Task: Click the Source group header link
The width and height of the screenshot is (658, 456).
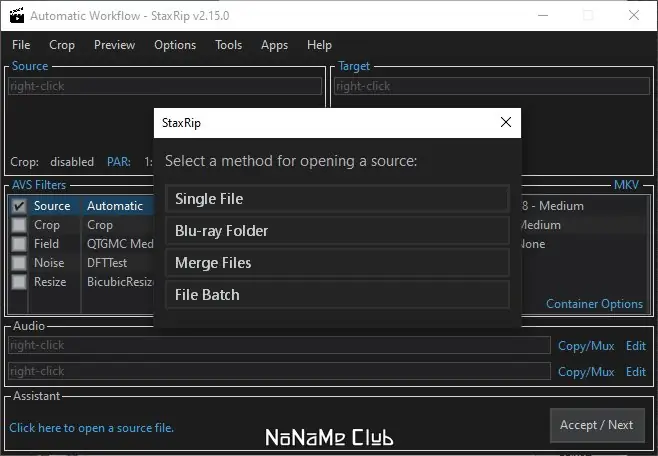Action: 30,66
